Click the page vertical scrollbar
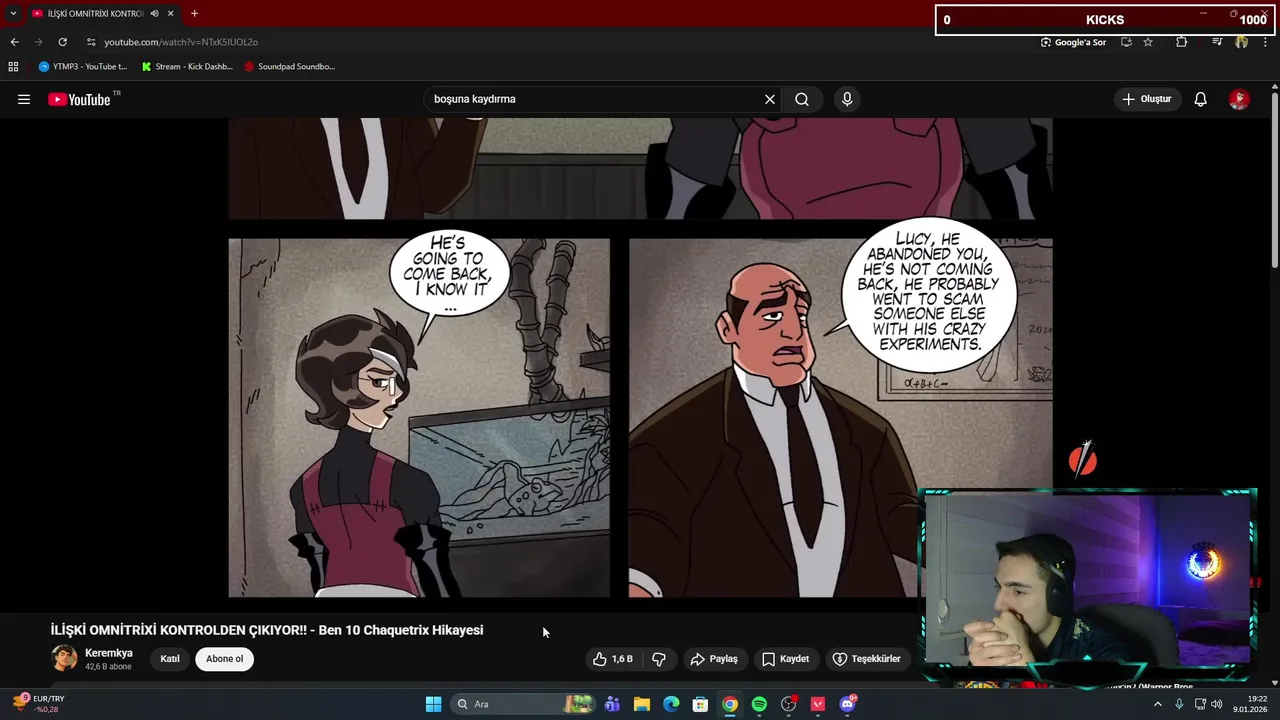This screenshot has width=1280, height=720. (1275, 180)
